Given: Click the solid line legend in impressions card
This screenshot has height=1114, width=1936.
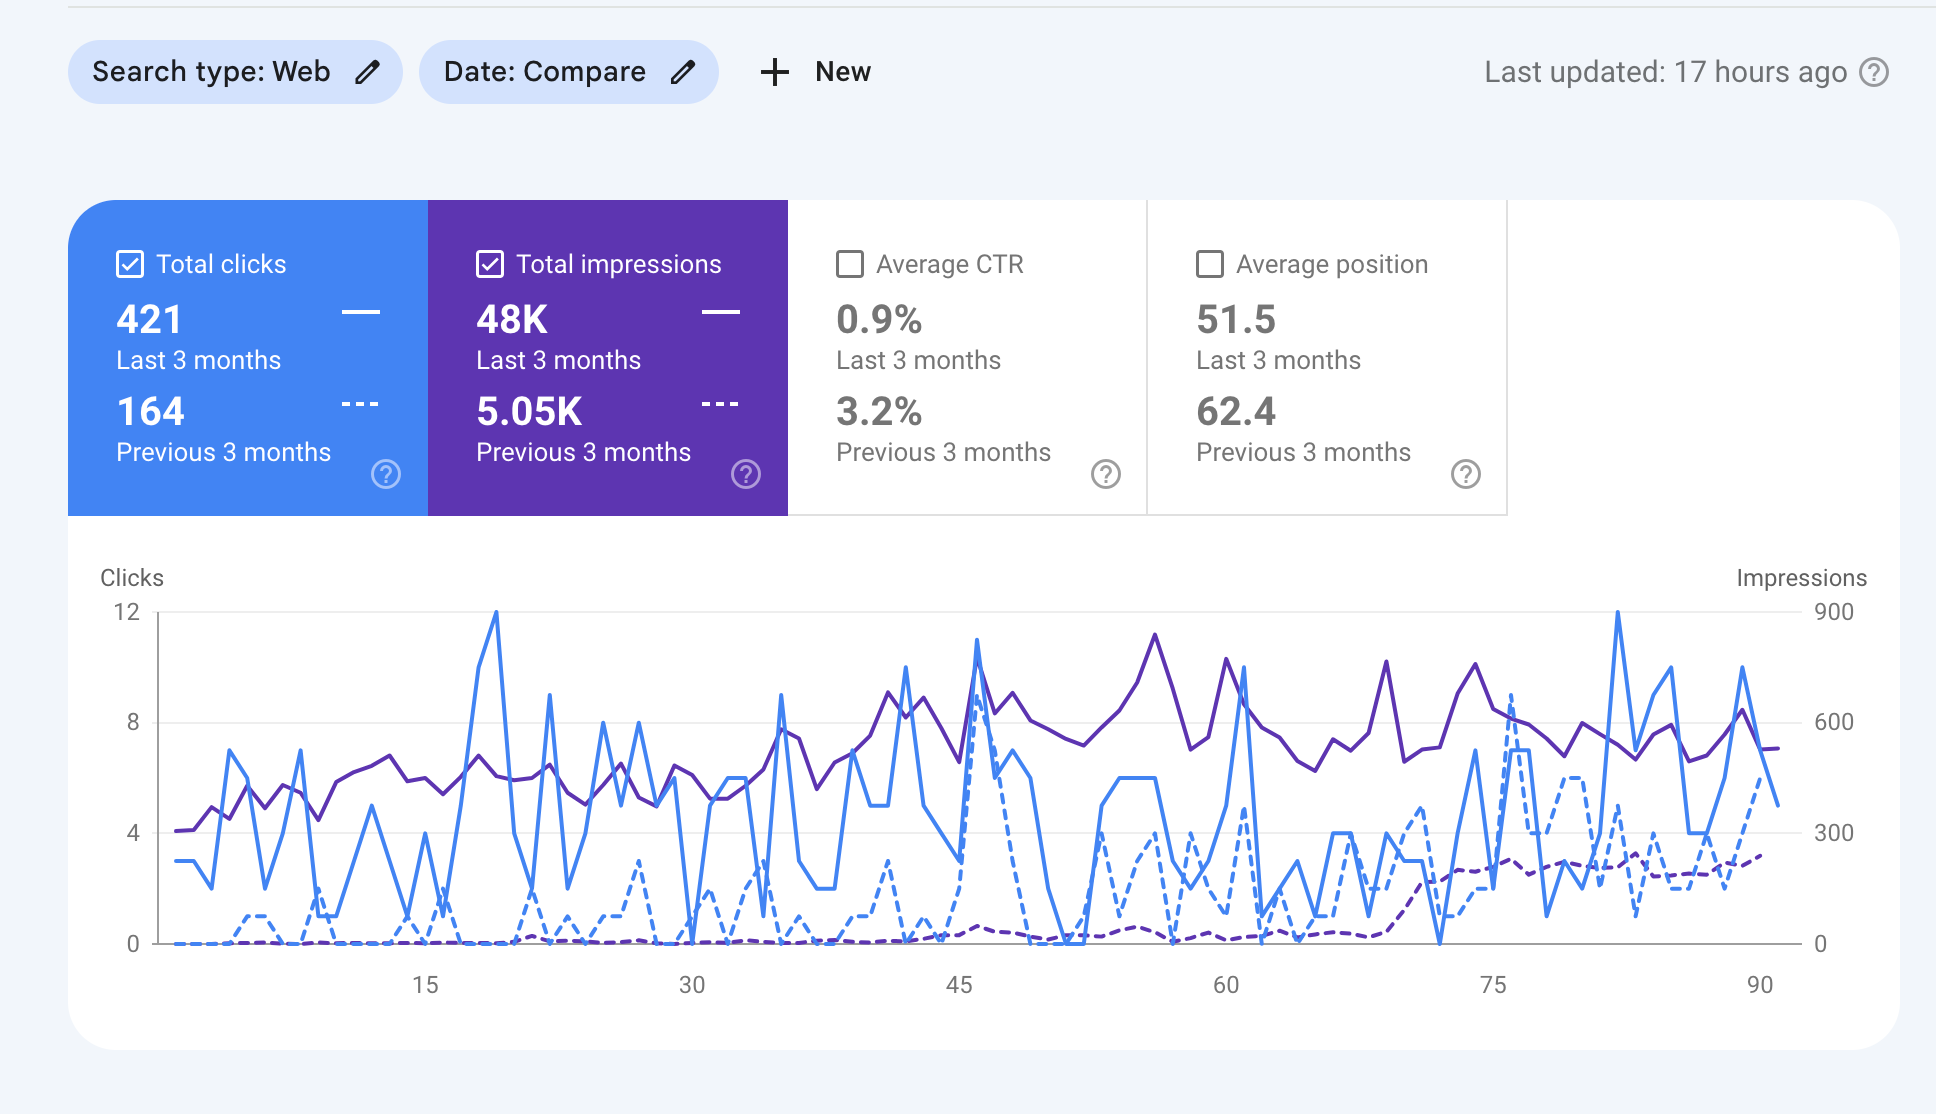Looking at the screenshot, I should coord(720,312).
